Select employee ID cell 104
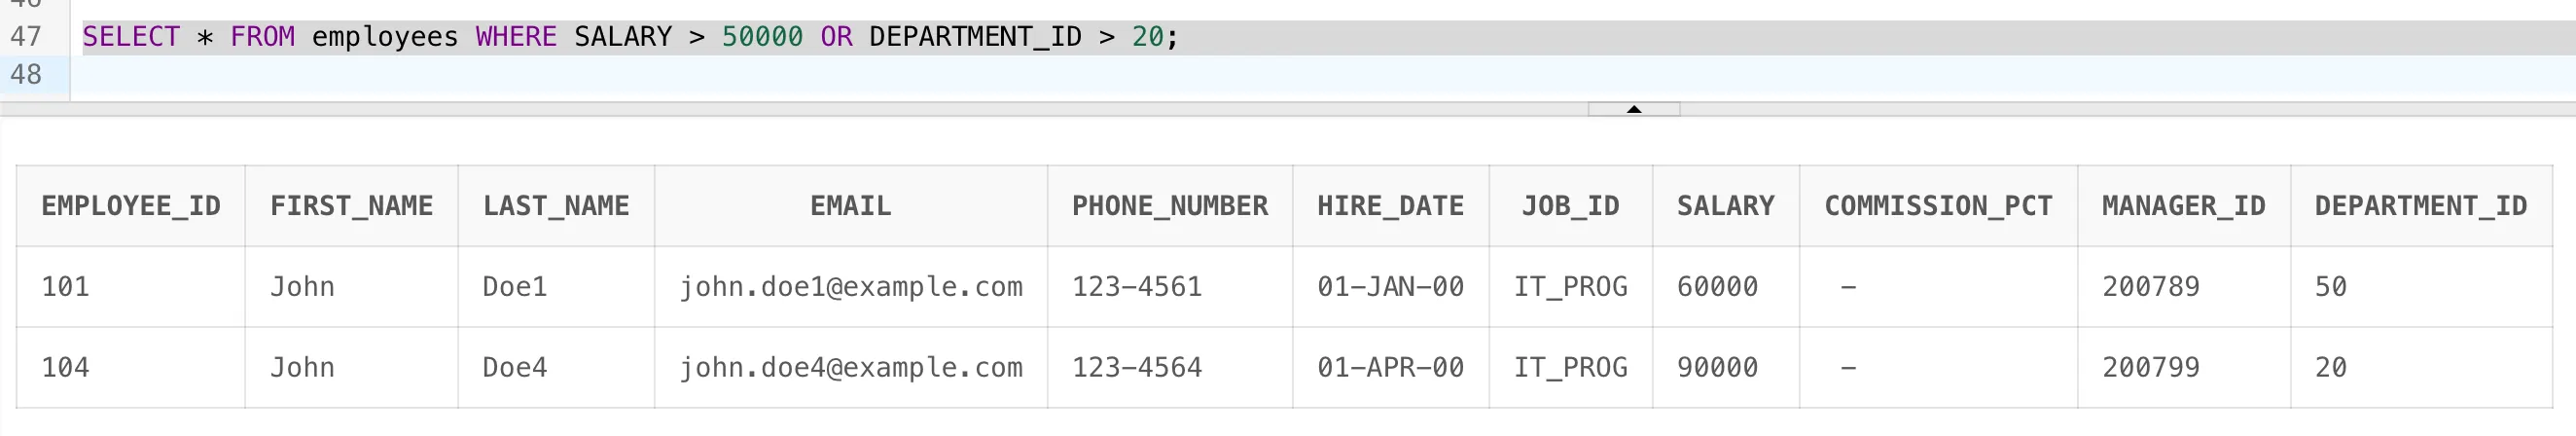The width and height of the screenshot is (2576, 436). 66,368
